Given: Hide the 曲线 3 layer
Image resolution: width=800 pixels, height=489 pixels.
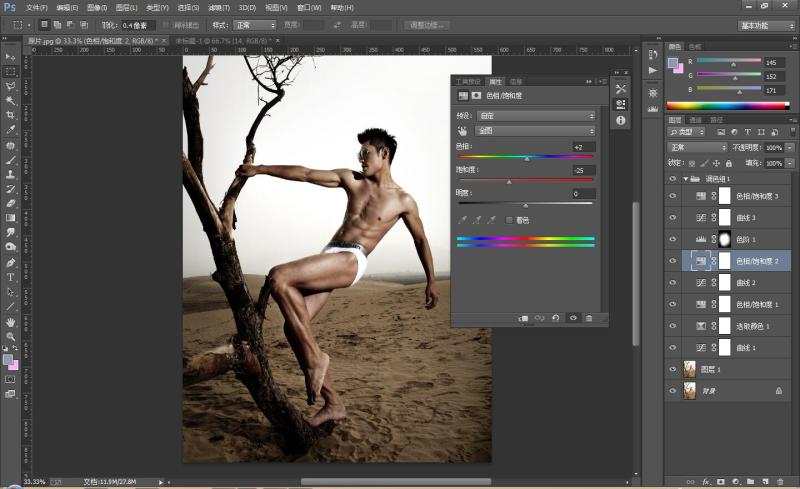Looking at the screenshot, I should tap(672, 217).
